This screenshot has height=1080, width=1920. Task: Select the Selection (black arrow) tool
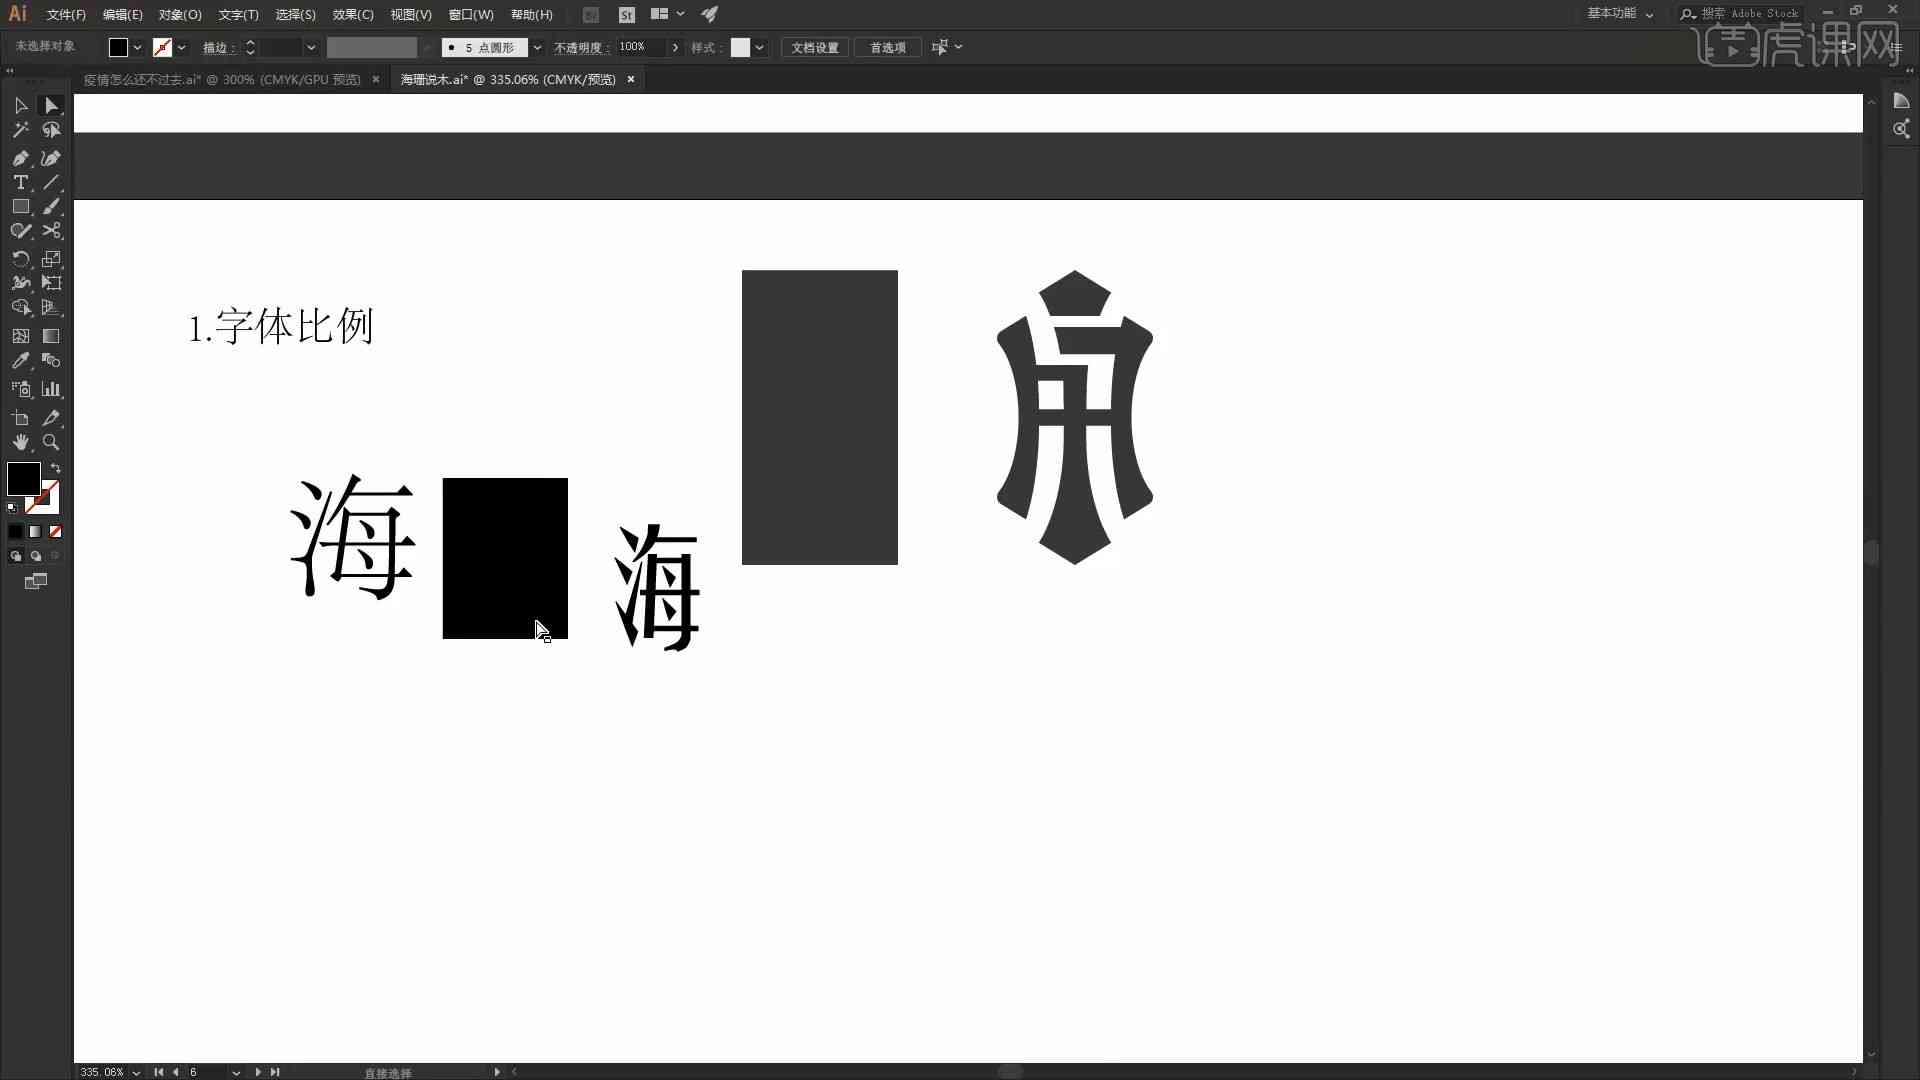20,105
